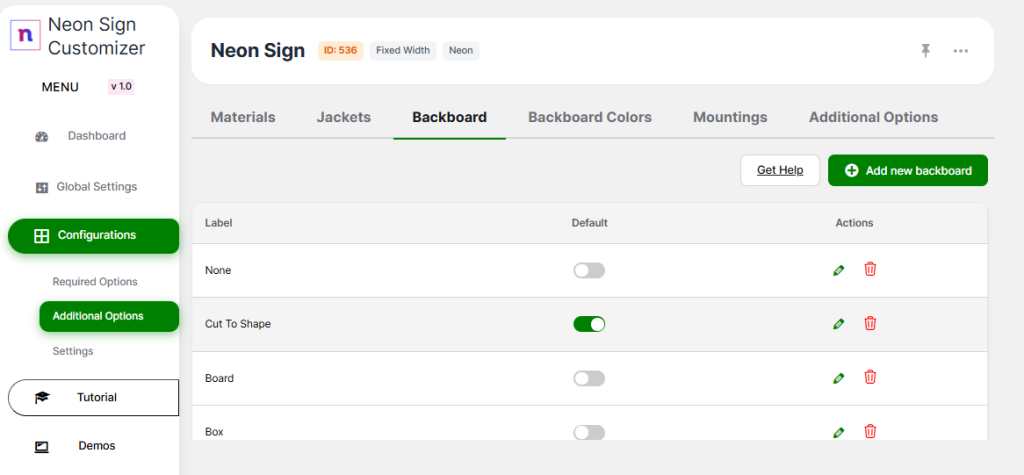Open the Dashboard from the sidebar
This screenshot has height=475, width=1024.
tap(96, 136)
